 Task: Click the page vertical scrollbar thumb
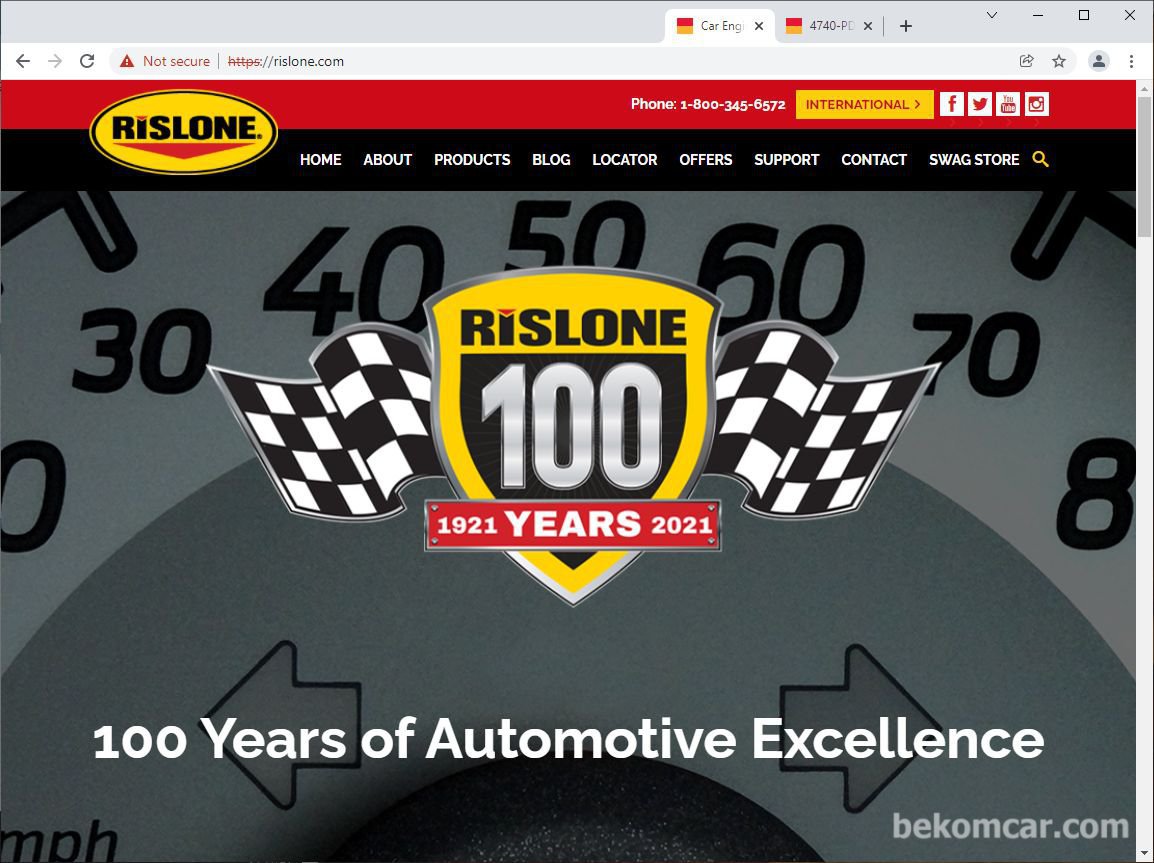click(1144, 166)
